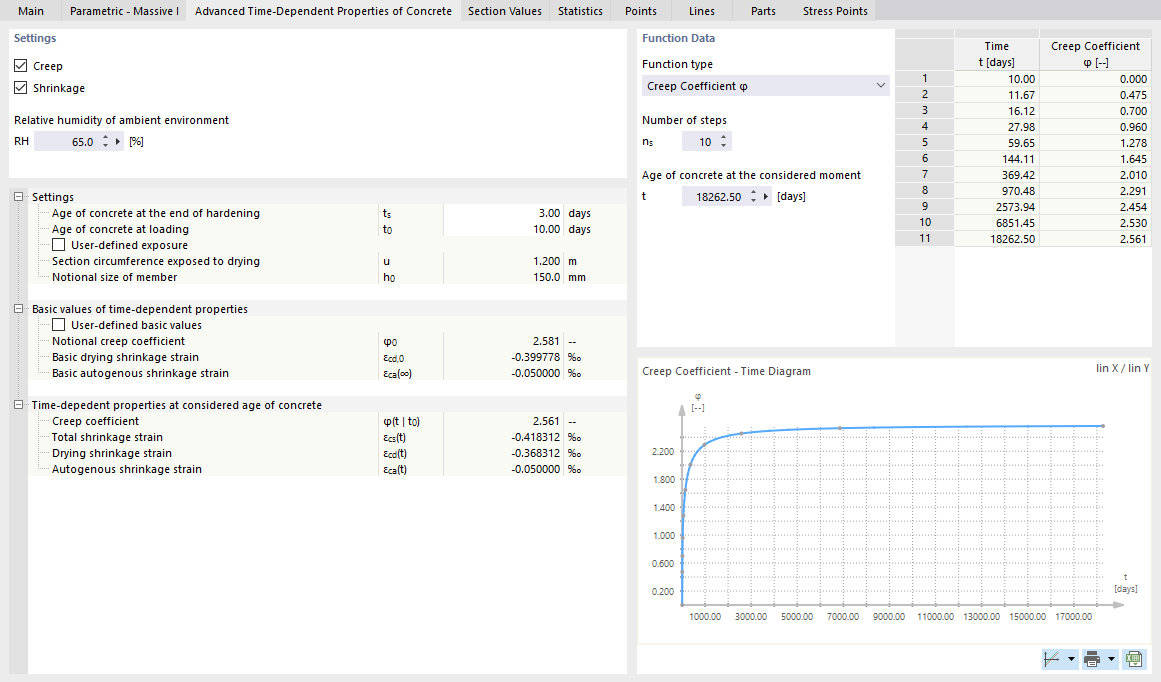Screen dimensions: 1161x682
Task: Open the arrow menu beside relative humidity field
Action: coord(118,141)
